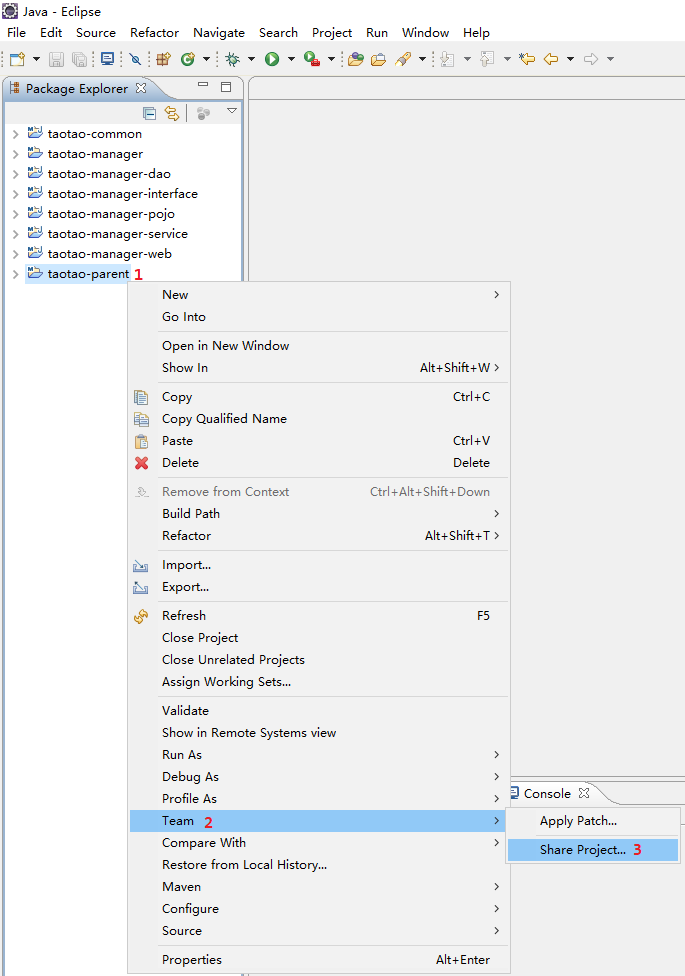
Task: Click the Open Task folder icon
Action: click(379, 59)
